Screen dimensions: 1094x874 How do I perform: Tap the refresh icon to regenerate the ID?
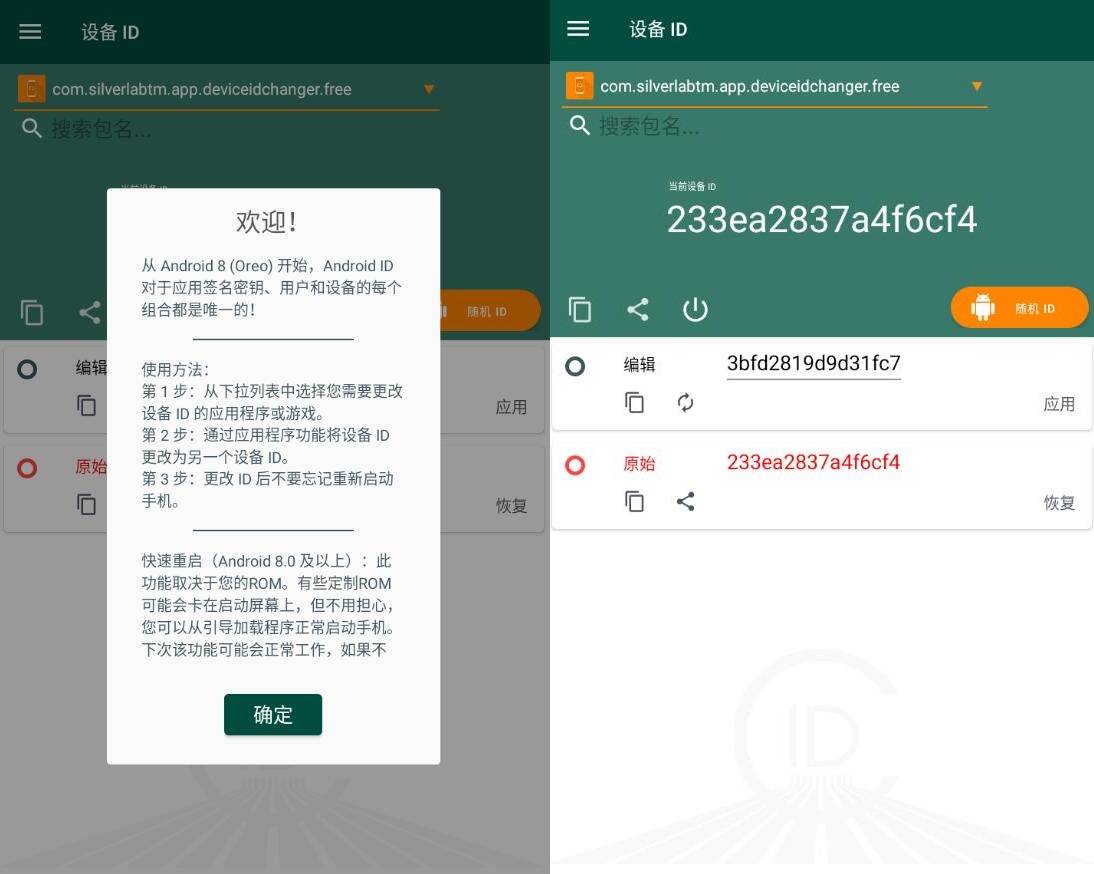click(685, 402)
